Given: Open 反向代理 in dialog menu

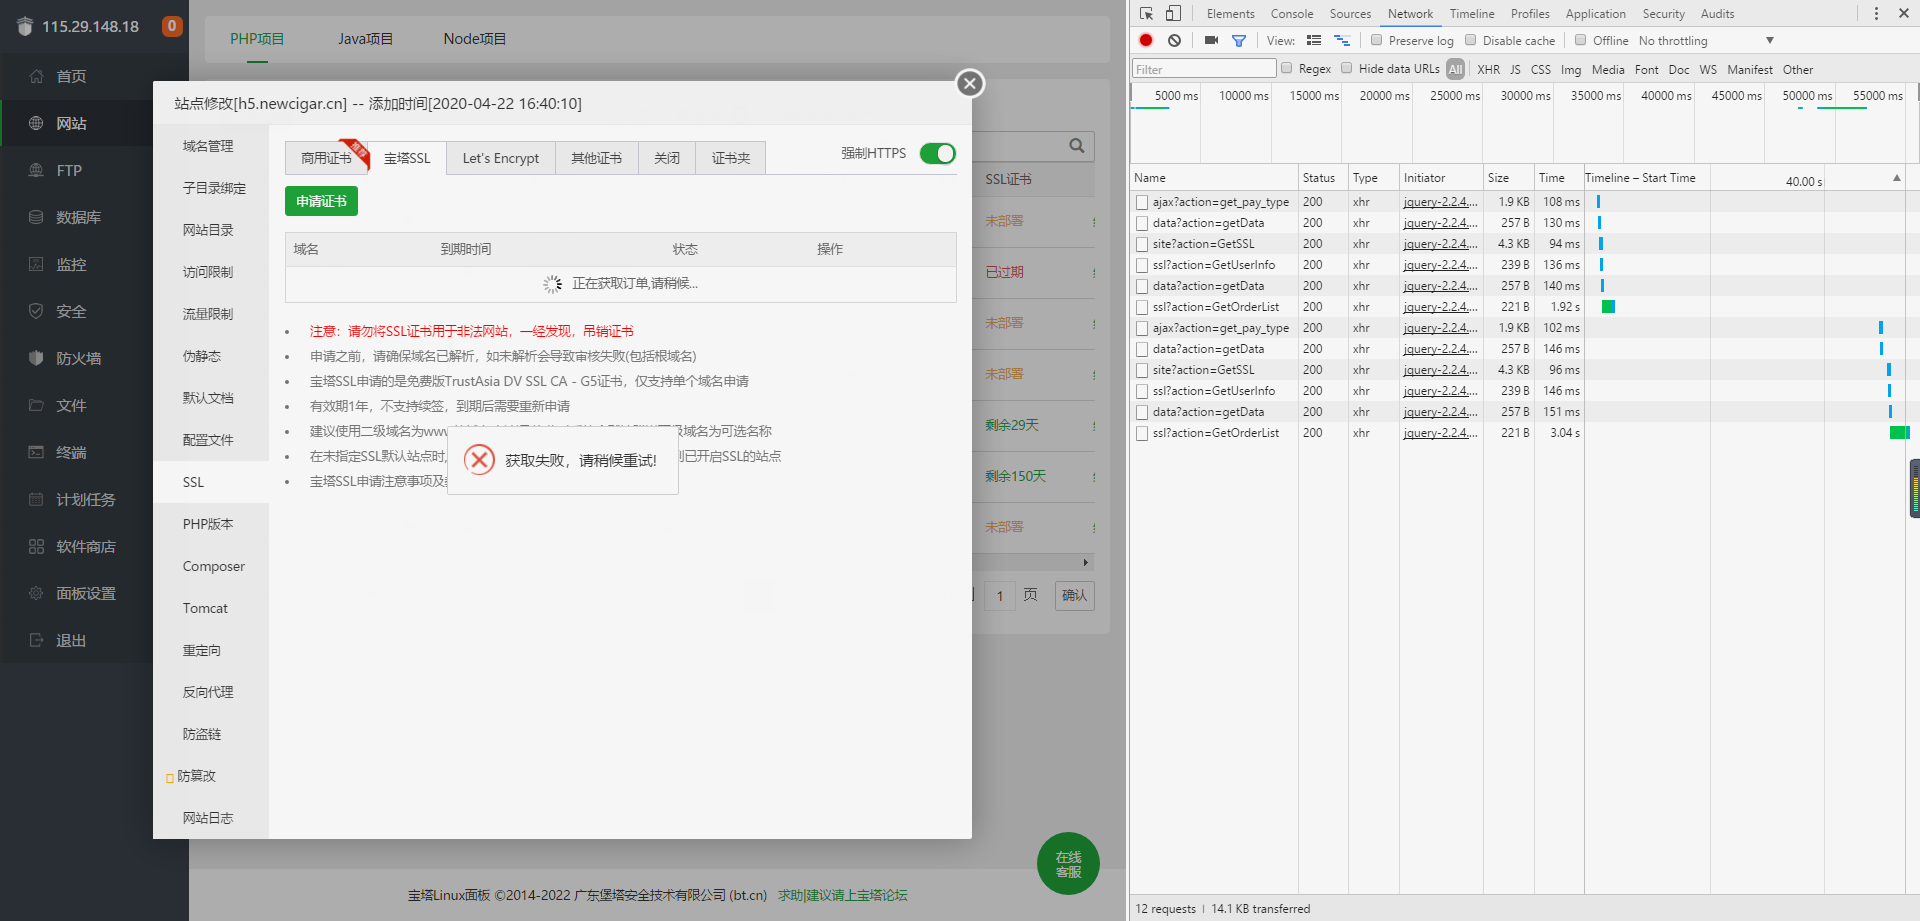Looking at the screenshot, I should pyautogui.click(x=208, y=692).
